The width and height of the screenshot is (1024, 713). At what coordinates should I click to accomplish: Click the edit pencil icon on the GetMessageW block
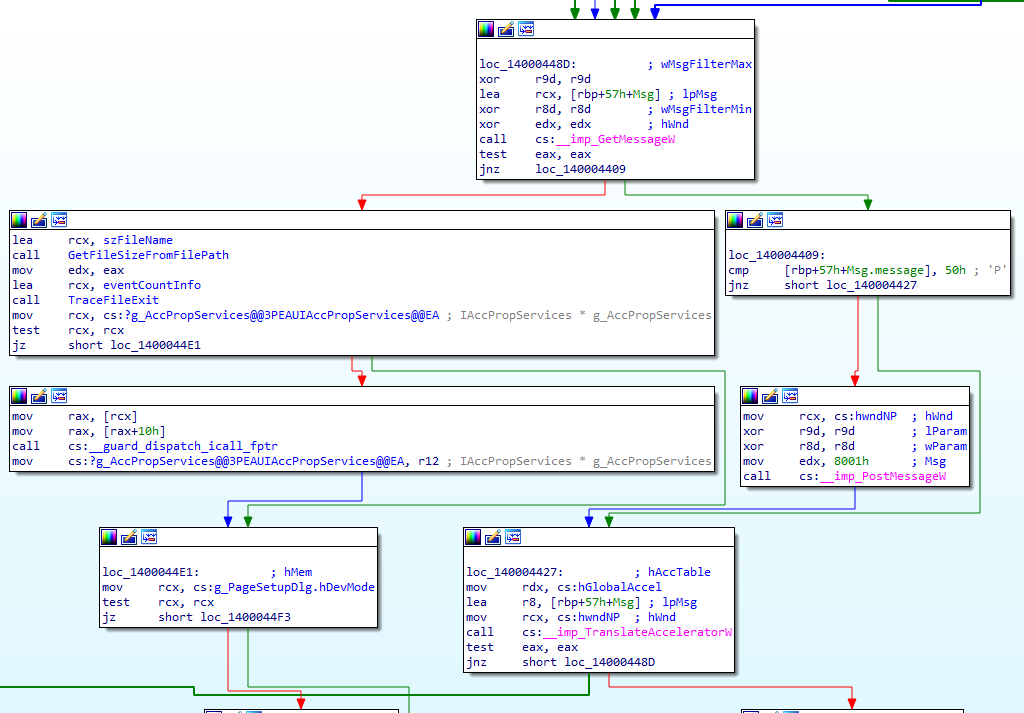[x=504, y=29]
